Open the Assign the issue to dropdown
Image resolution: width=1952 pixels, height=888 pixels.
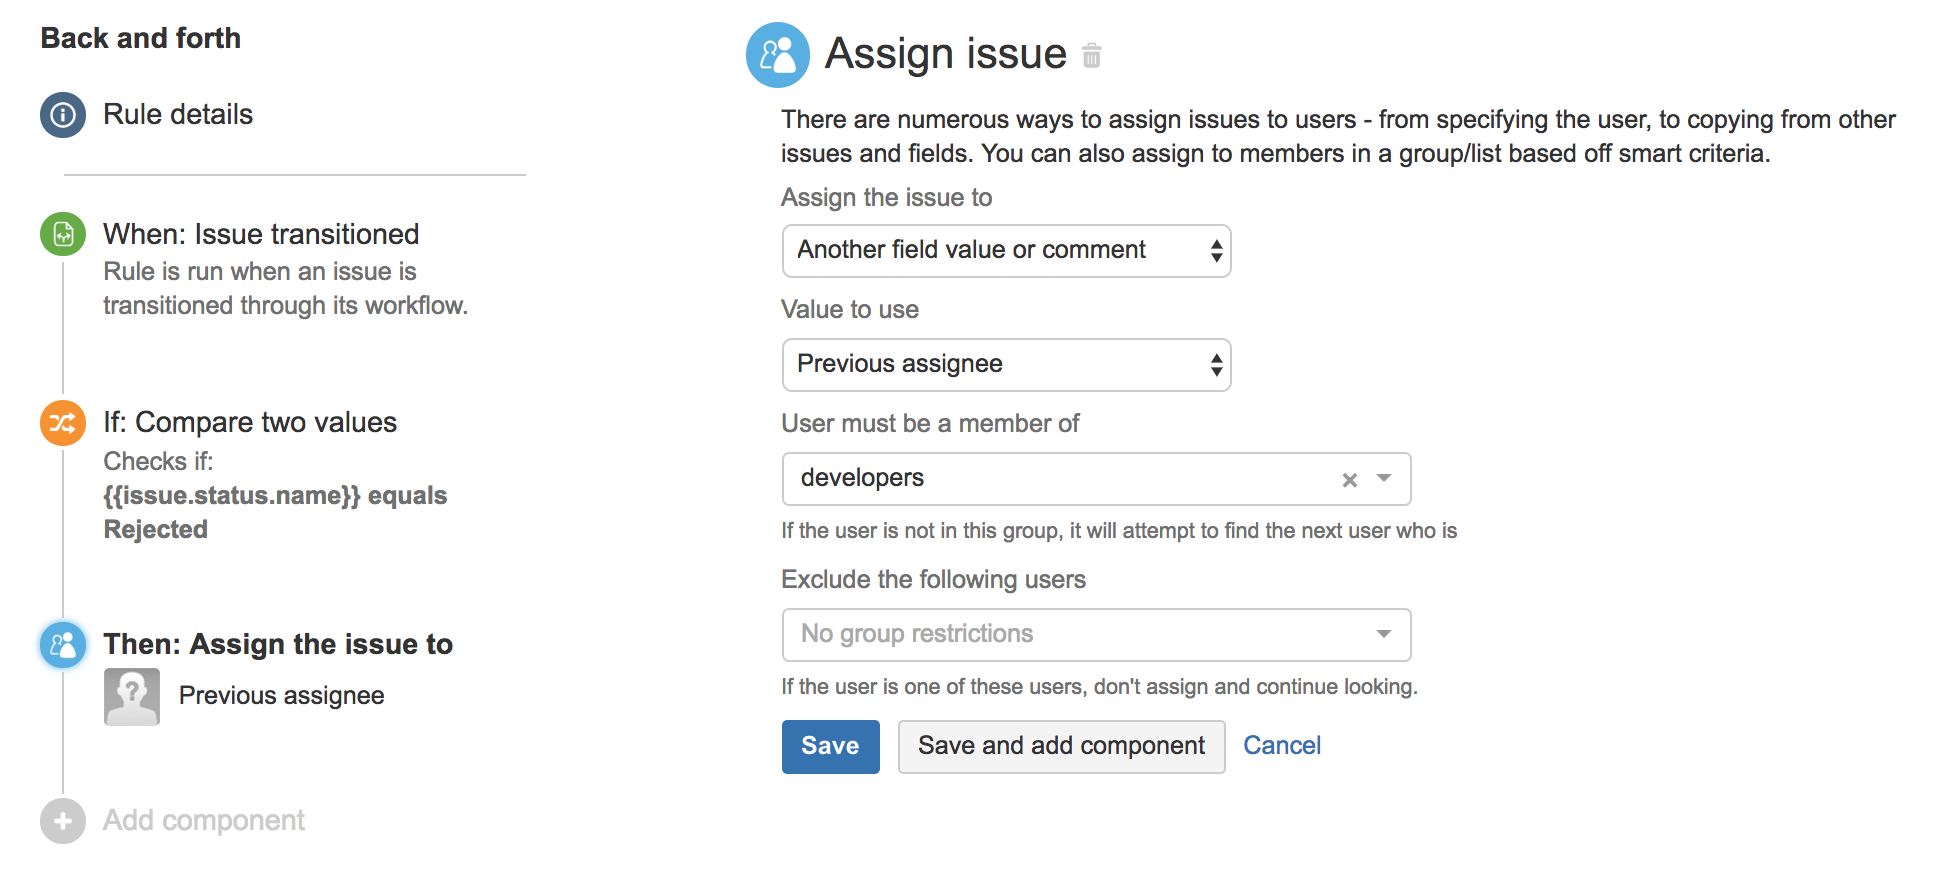[1006, 251]
